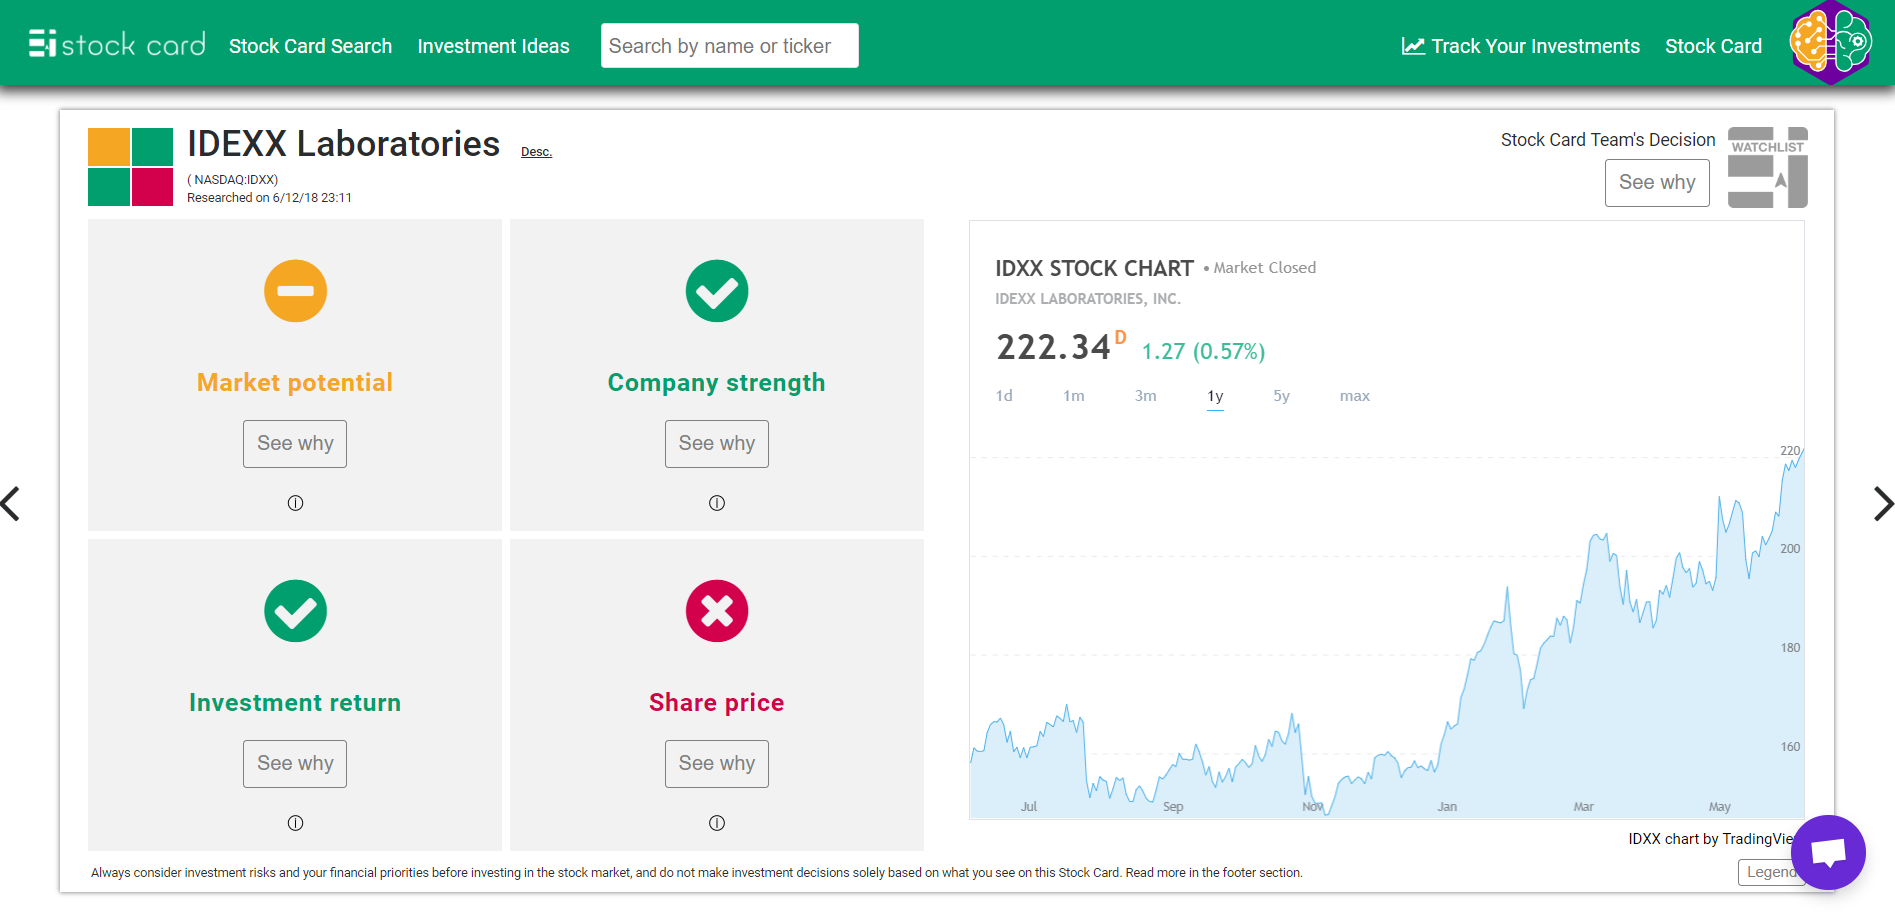The height and width of the screenshot is (913, 1895).
Task: Click the IDEXX Laboratories colored squares logo
Action: click(130, 167)
